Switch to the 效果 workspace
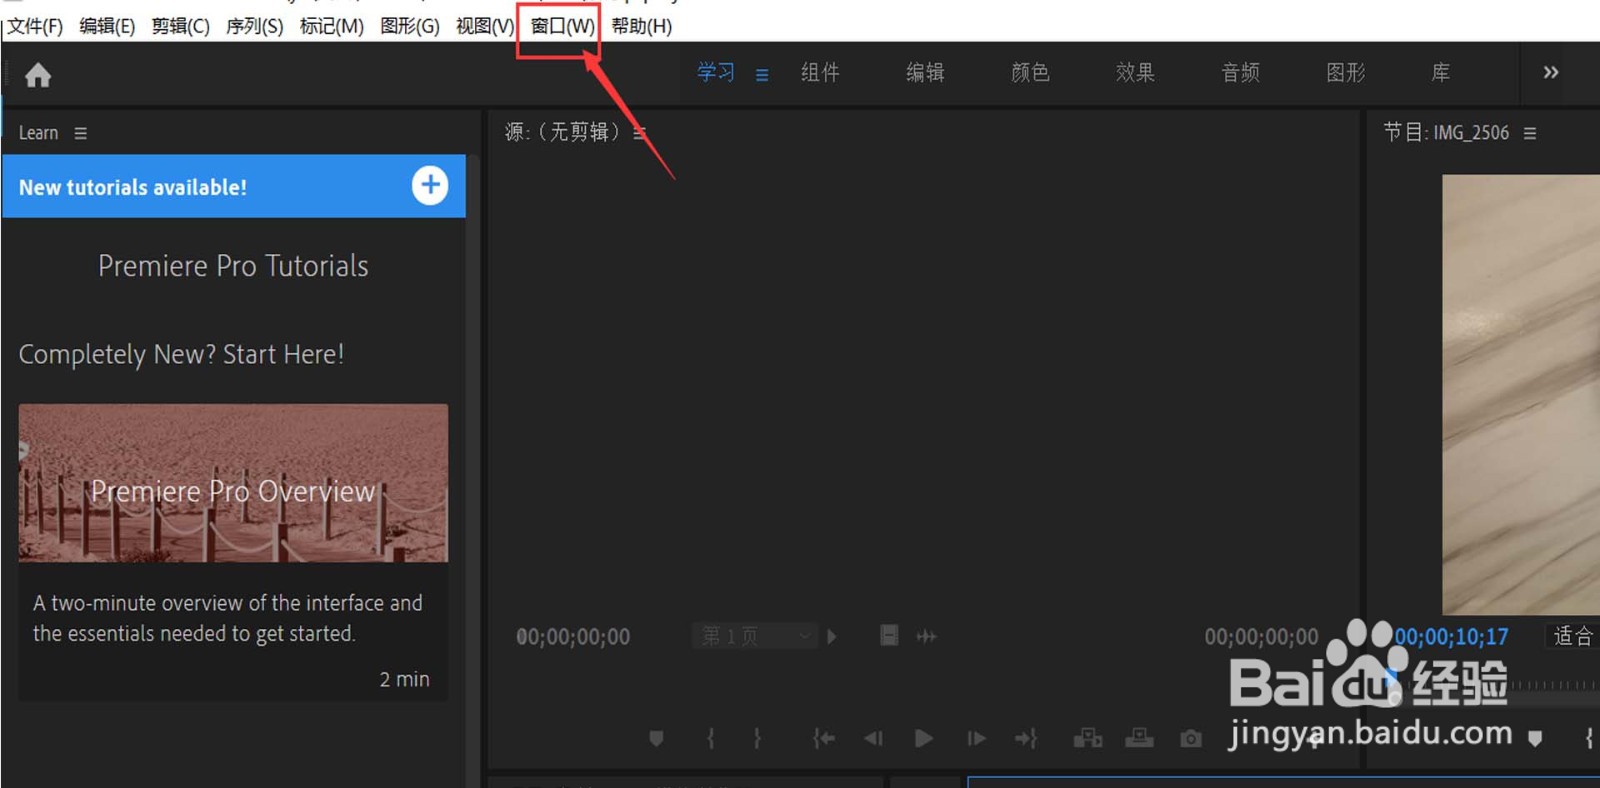The image size is (1600, 788). pos(1135,72)
